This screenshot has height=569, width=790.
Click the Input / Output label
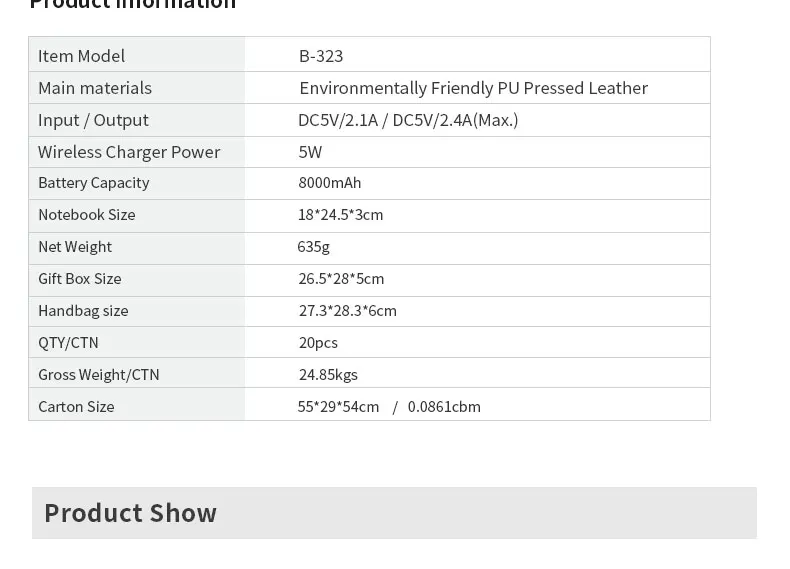93,120
